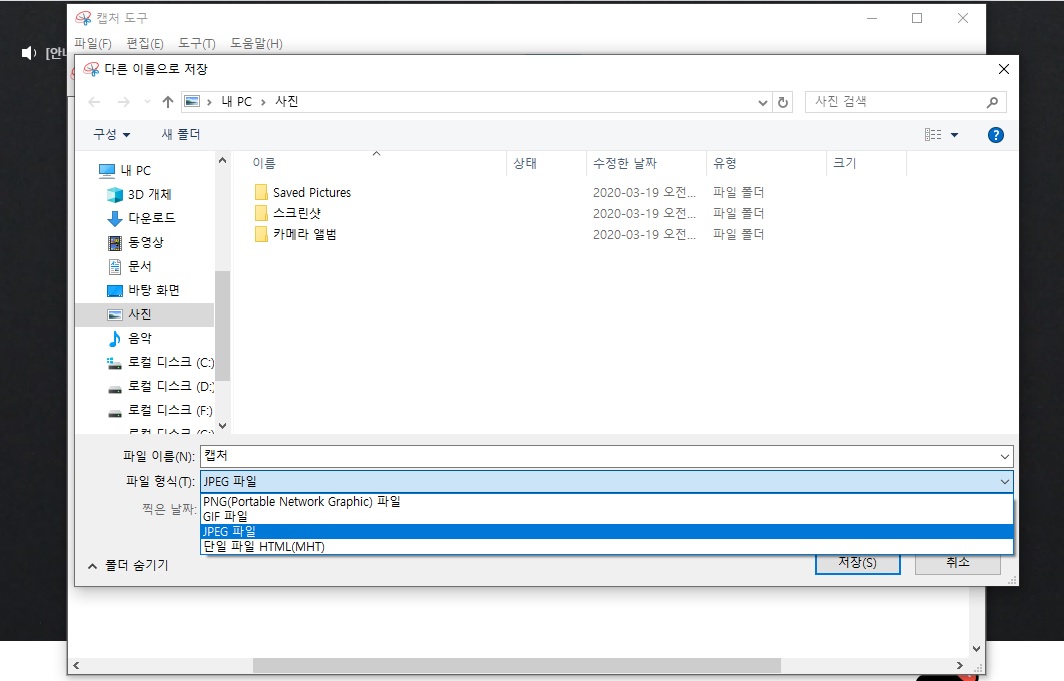Open 음악 folder in sidebar
The image size is (1064, 681).
click(x=130, y=338)
